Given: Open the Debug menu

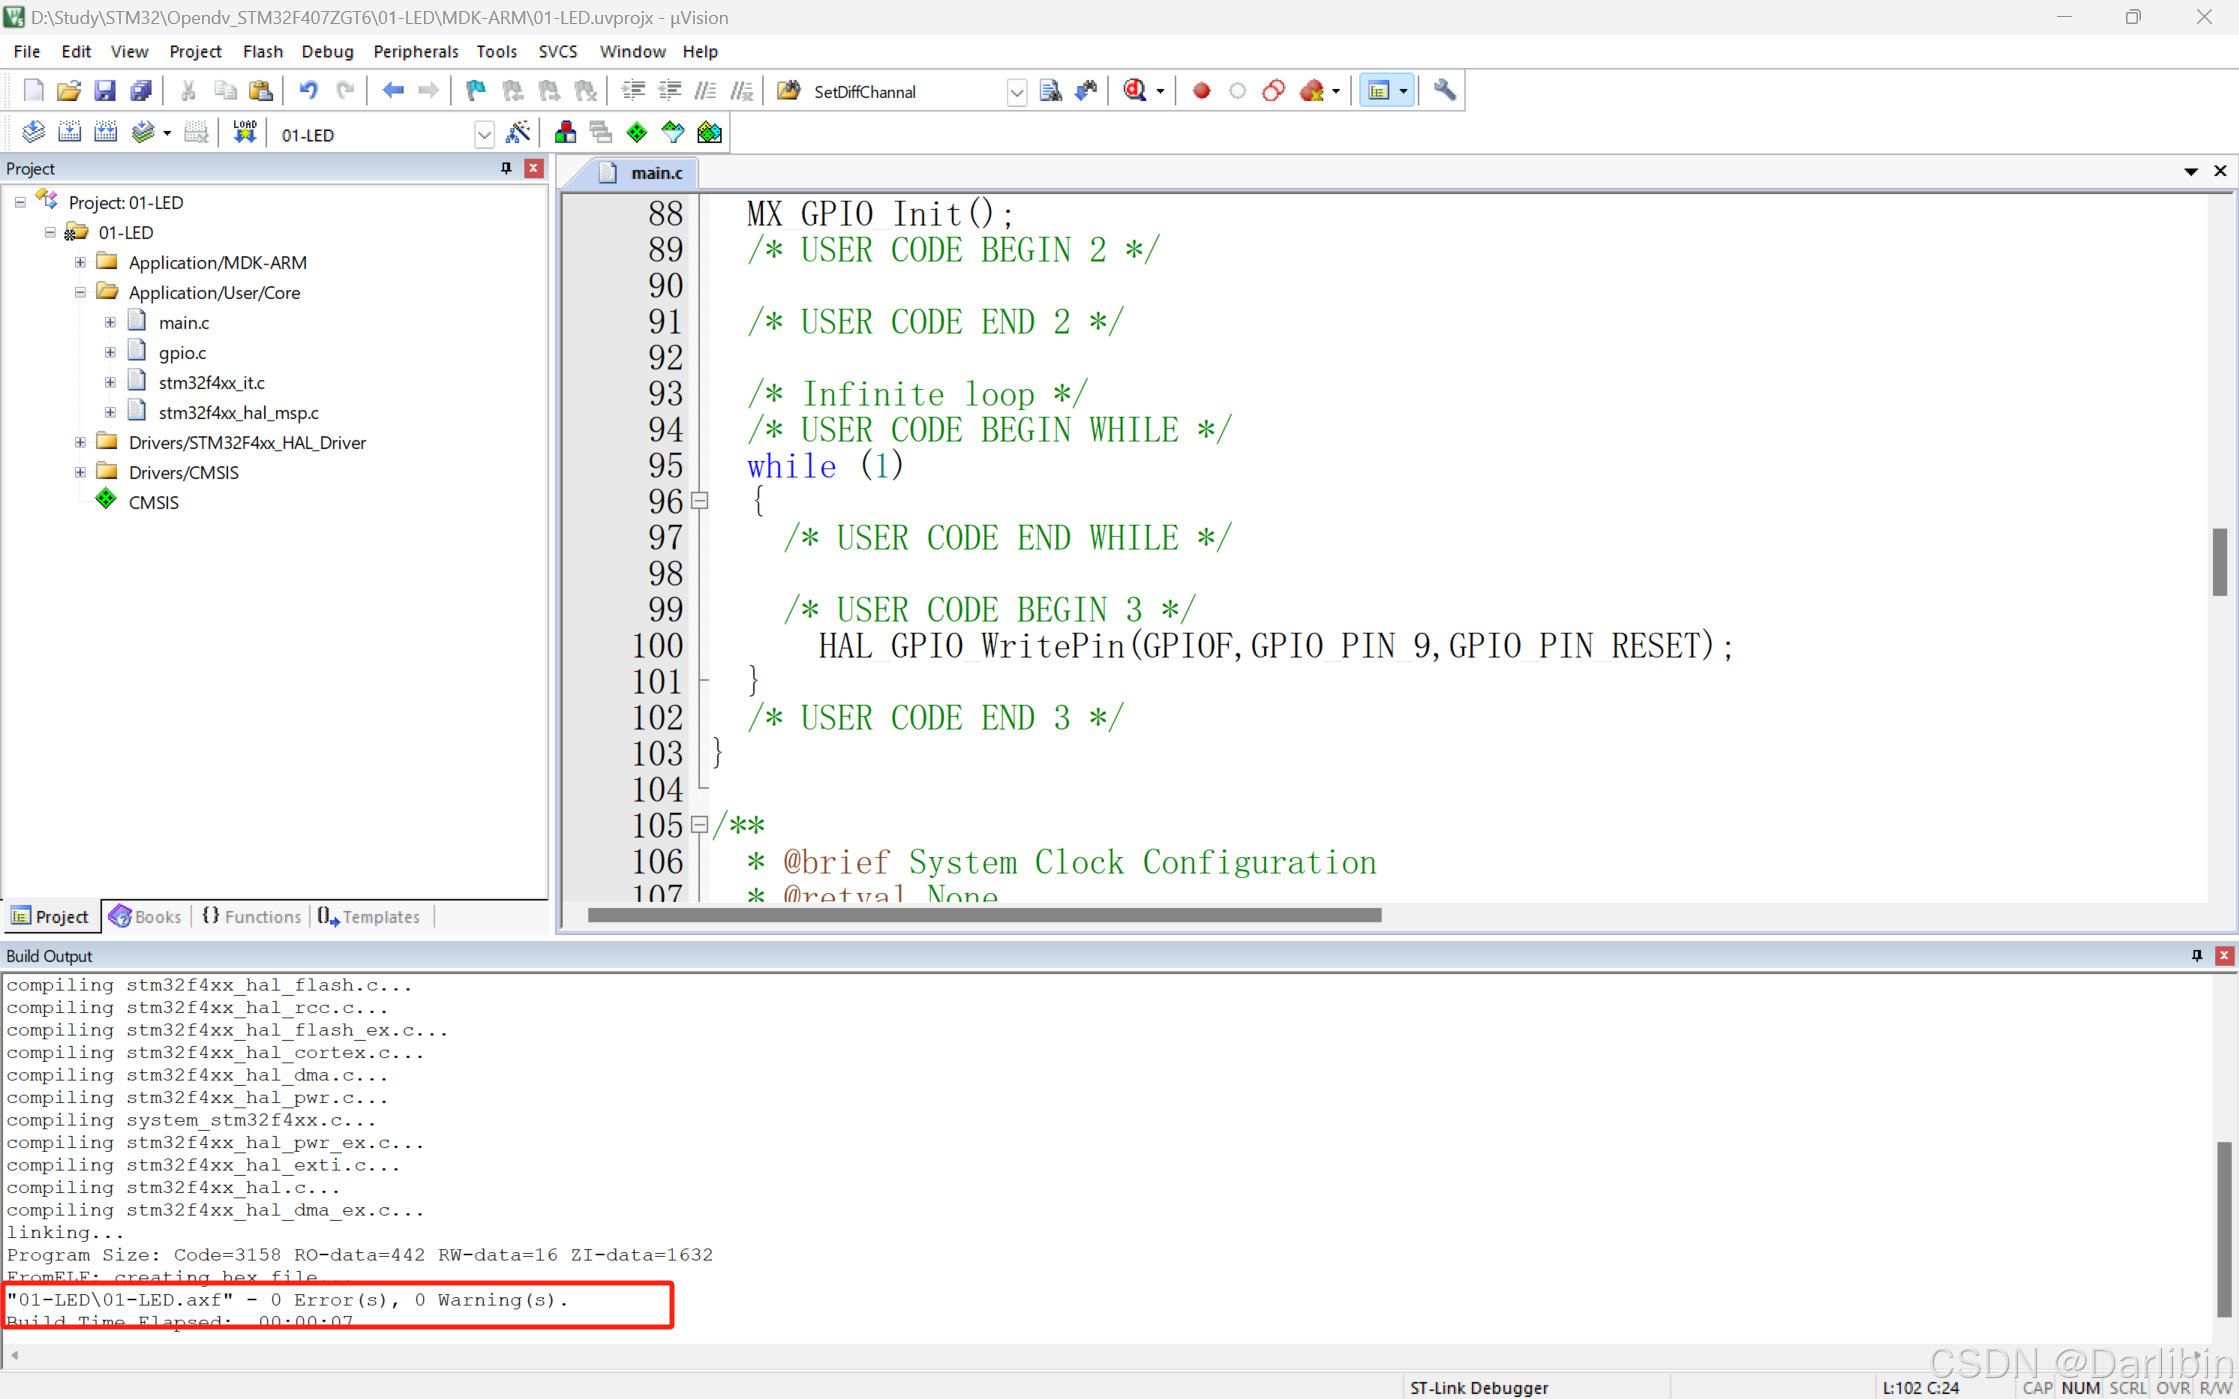Looking at the screenshot, I should pyautogui.click(x=327, y=51).
